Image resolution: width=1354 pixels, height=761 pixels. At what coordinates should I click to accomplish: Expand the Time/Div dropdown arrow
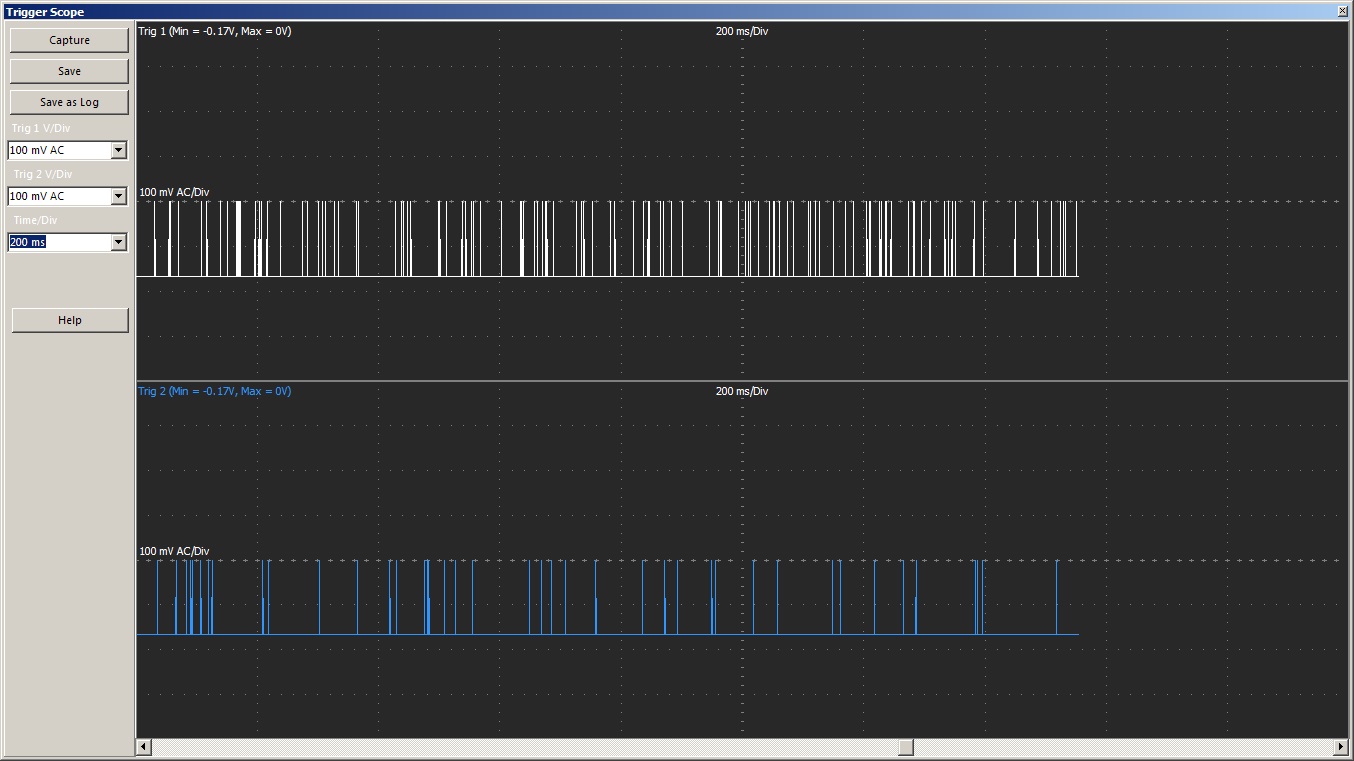tap(119, 242)
